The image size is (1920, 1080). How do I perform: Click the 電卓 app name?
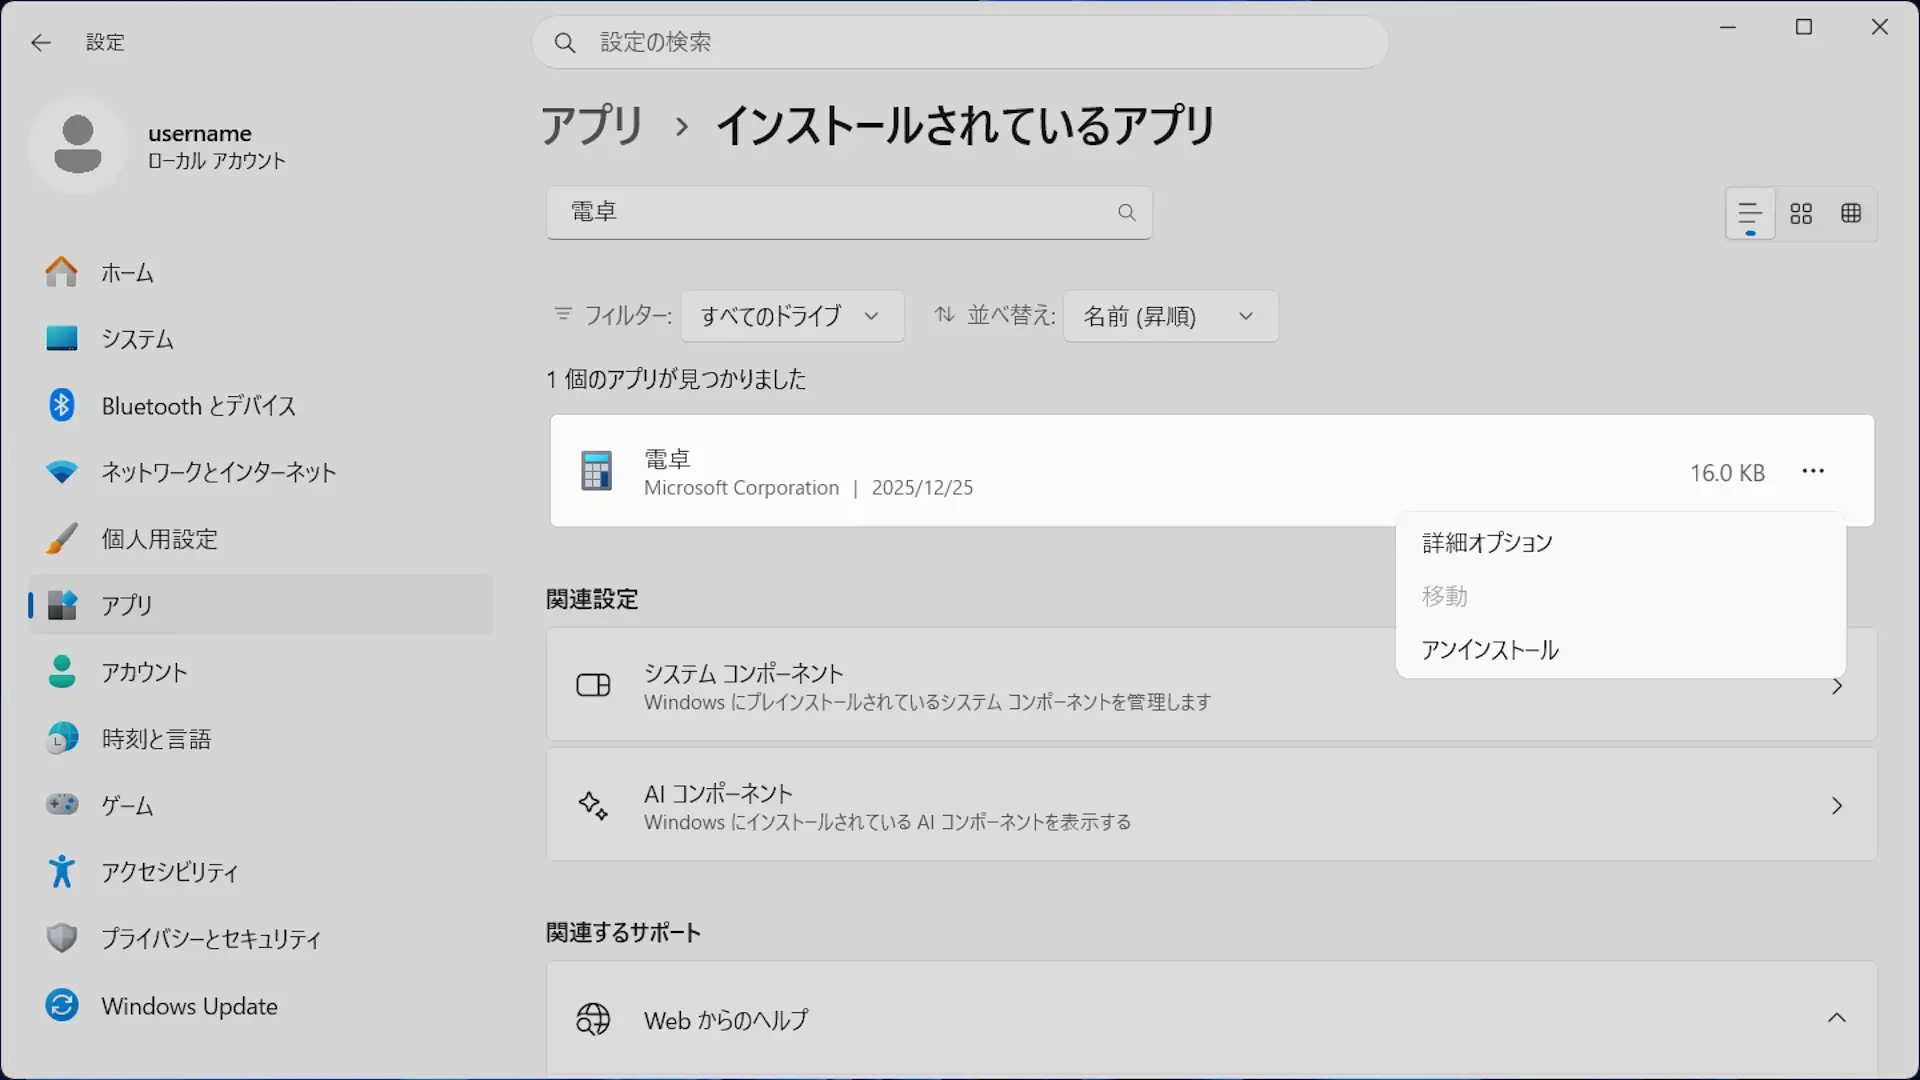click(x=667, y=459)
